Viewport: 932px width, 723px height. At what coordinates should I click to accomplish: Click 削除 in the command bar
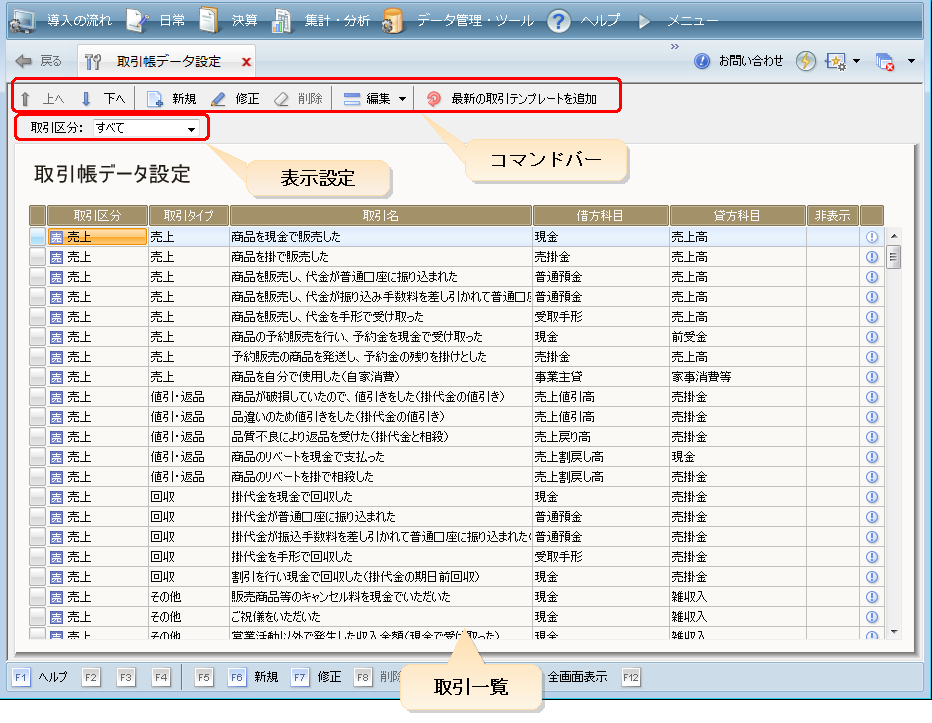(298, 99)
